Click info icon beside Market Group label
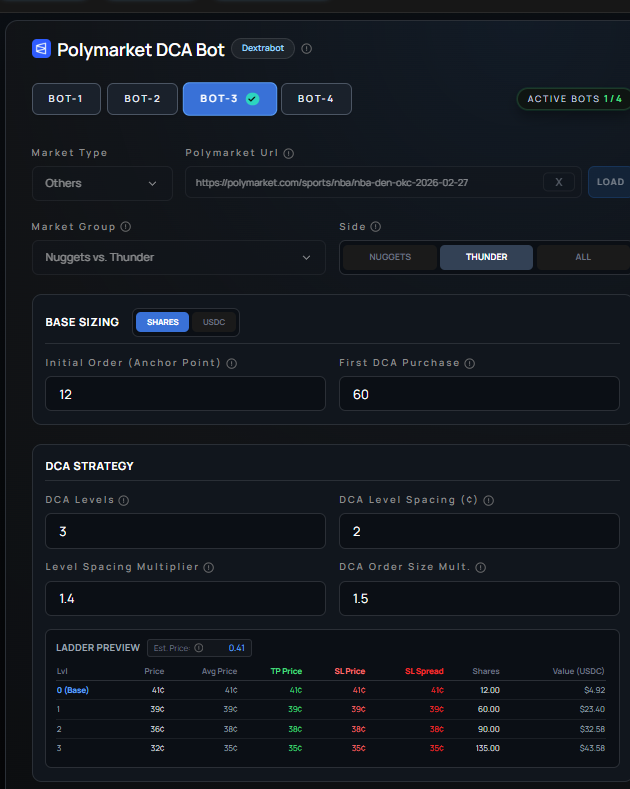This screenshot has width=630, height=789. pyautogui.click(x=126, y=227)
